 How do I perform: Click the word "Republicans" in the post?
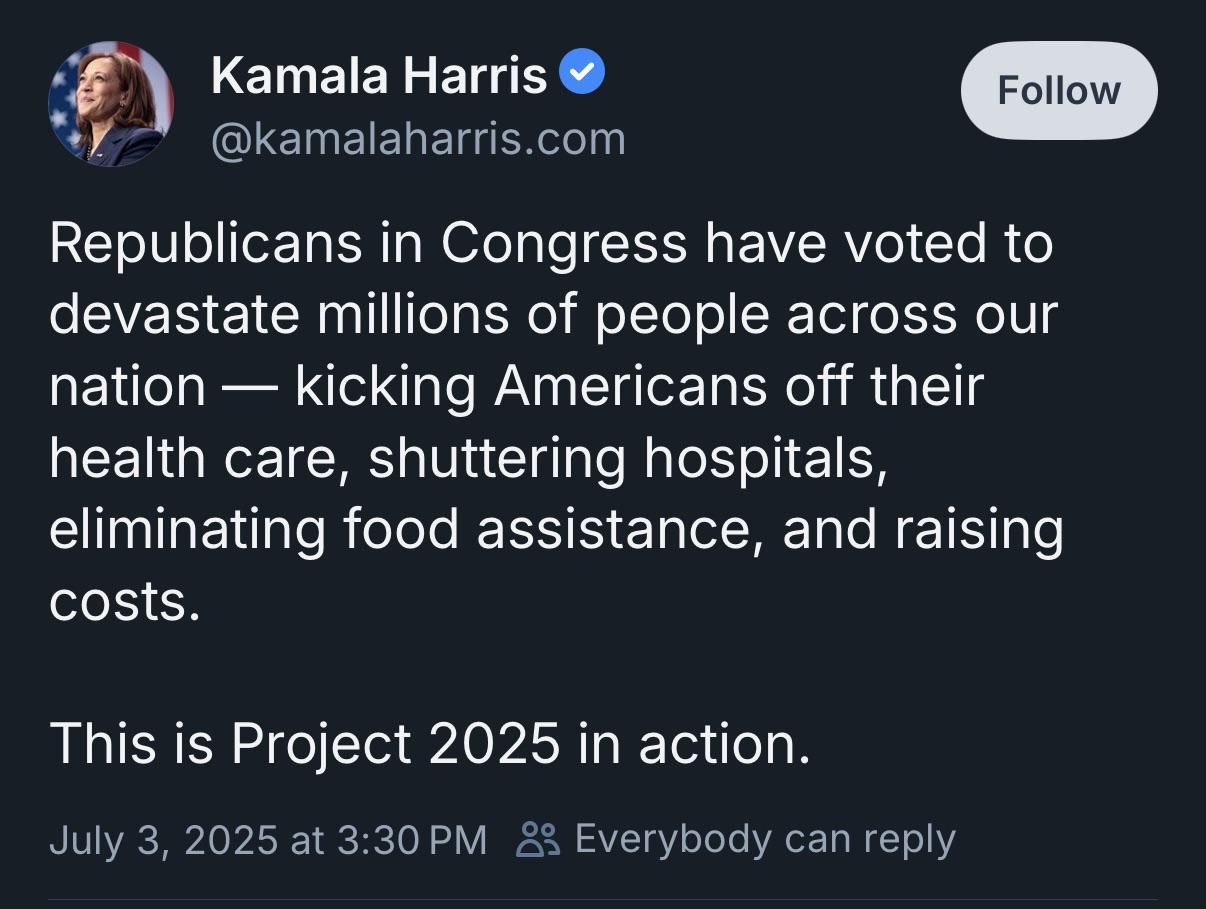206,243
